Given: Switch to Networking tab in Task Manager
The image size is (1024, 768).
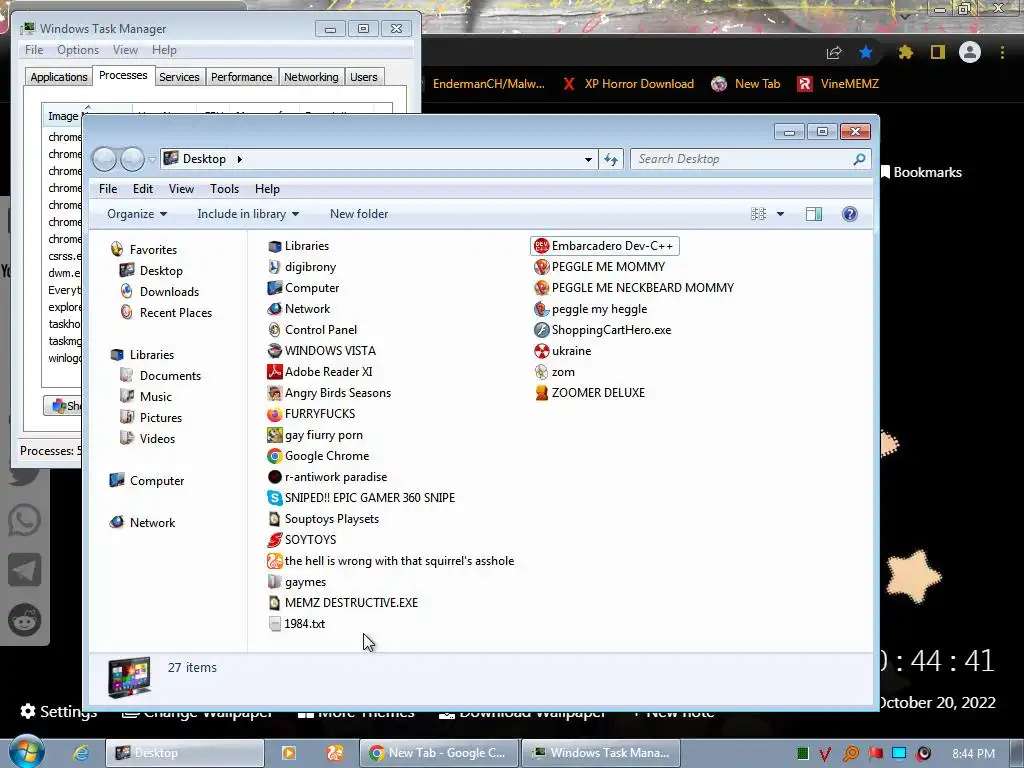Looking at the screenshot, I should point(311,77).
